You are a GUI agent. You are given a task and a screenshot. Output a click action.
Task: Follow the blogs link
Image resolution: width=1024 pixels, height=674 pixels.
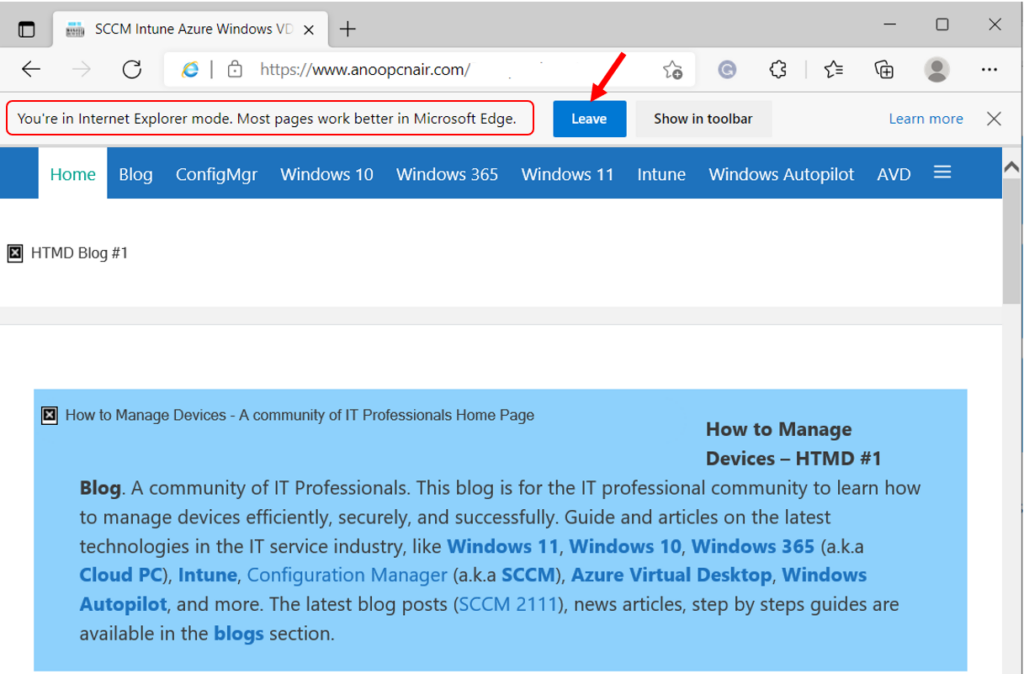[x=238, y=634]
